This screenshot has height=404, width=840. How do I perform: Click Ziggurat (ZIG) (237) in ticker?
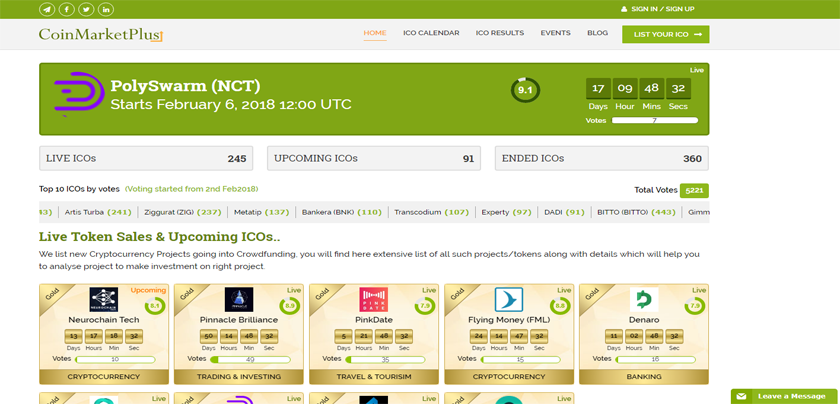183,212
